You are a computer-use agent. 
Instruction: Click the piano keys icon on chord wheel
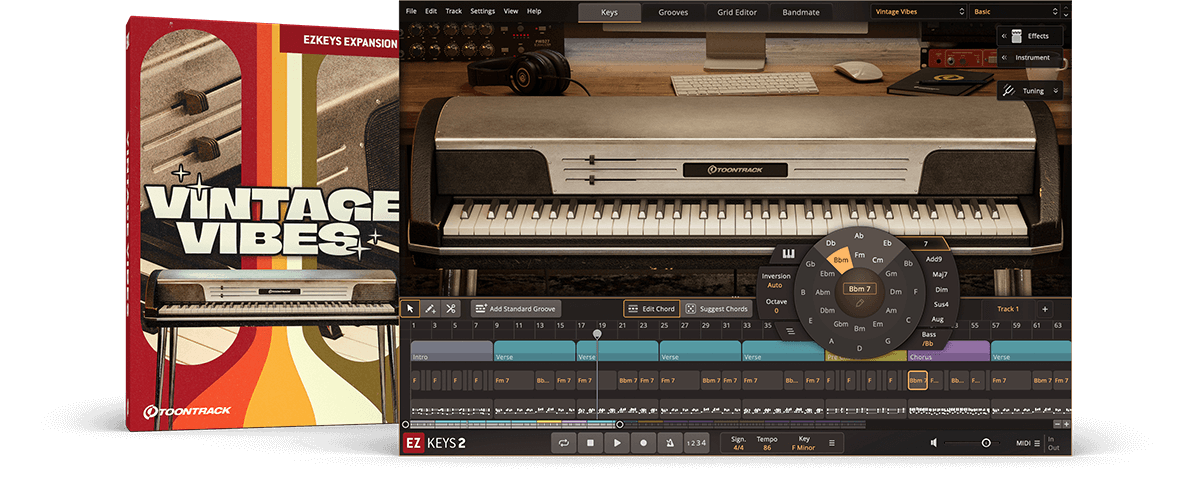[x=788, y=254]
